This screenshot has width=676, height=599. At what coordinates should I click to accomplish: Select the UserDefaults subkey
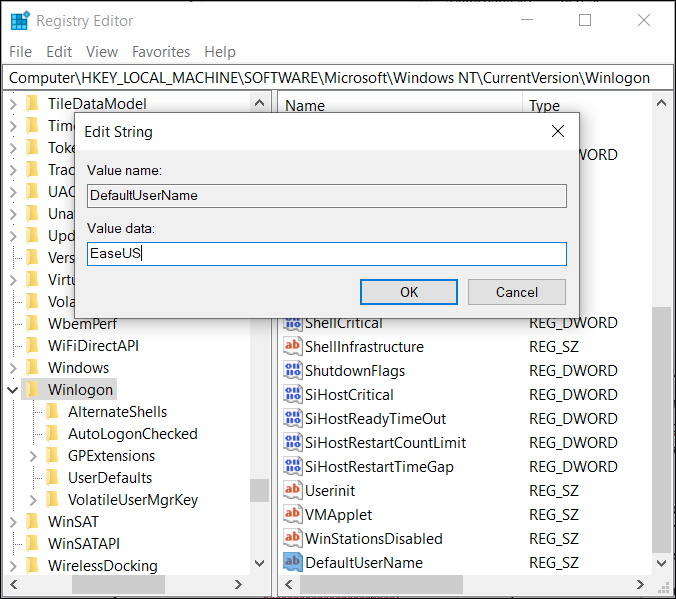[110, 477]
